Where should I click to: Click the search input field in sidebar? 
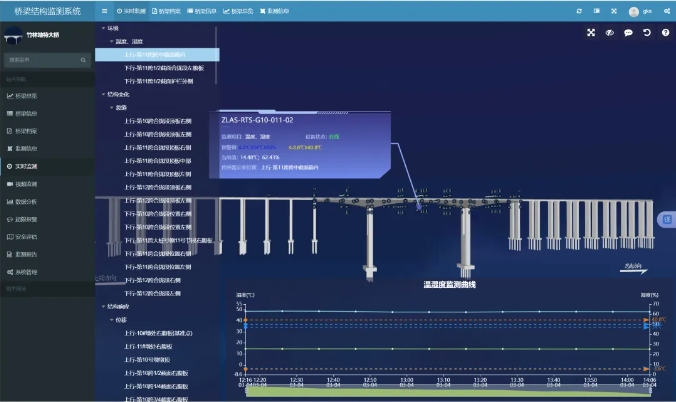click(x=42, y=60)
